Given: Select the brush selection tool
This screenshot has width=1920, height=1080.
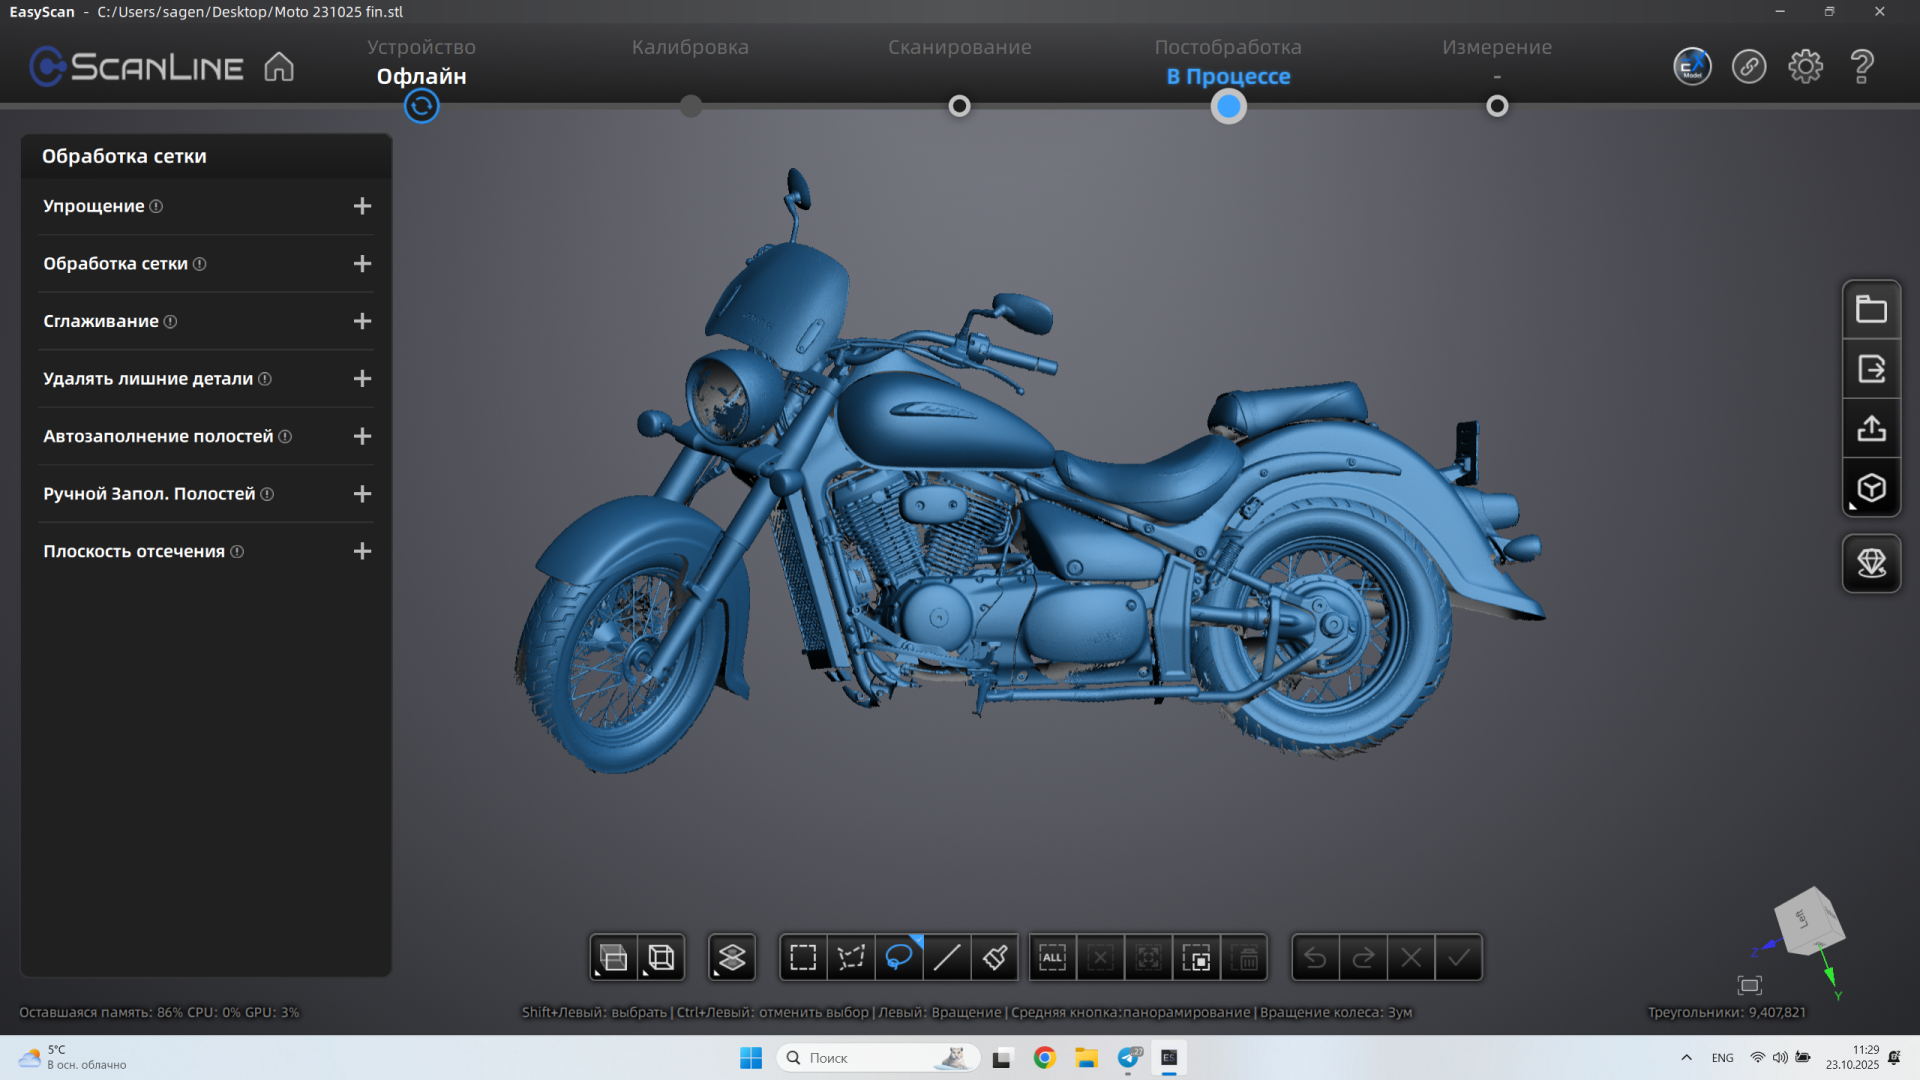Looking at the screenshot, I should 995,958.
